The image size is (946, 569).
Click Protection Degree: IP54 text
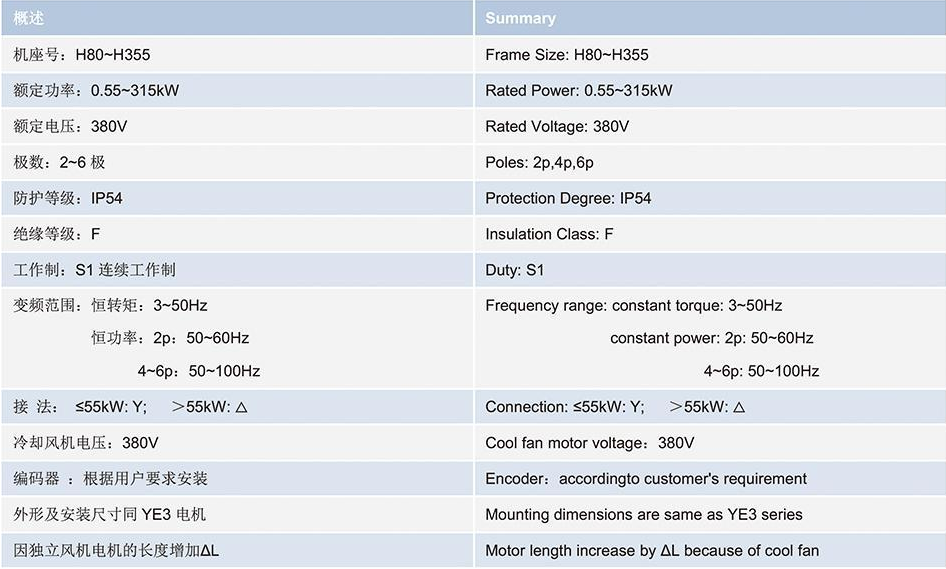point(568,199)
